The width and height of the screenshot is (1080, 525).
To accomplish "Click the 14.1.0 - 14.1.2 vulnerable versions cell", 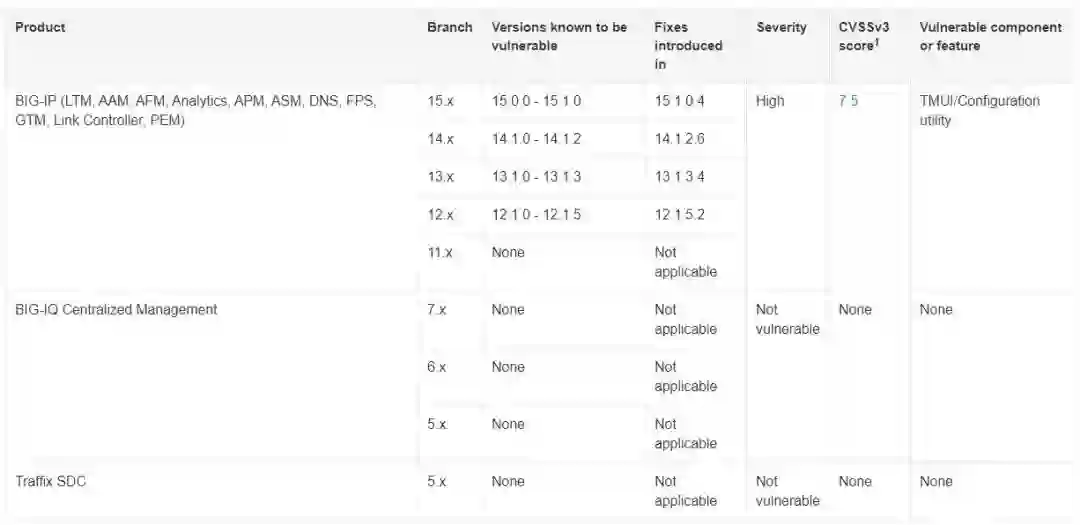I will click(x=536, y=139).
